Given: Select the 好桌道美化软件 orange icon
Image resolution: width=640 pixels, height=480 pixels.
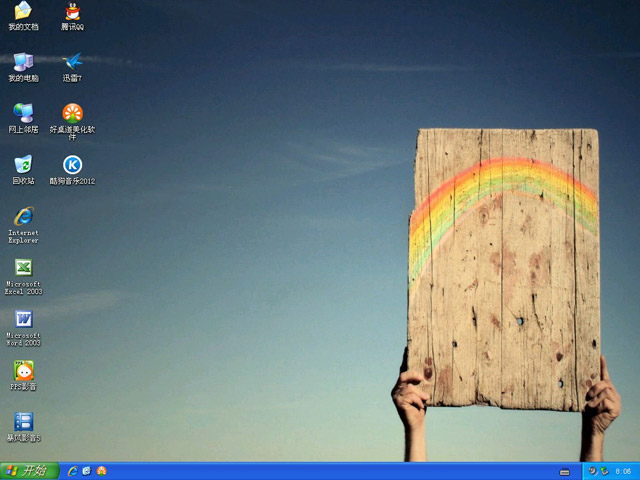Looking at the screenshot, I should tap(72, 113).
